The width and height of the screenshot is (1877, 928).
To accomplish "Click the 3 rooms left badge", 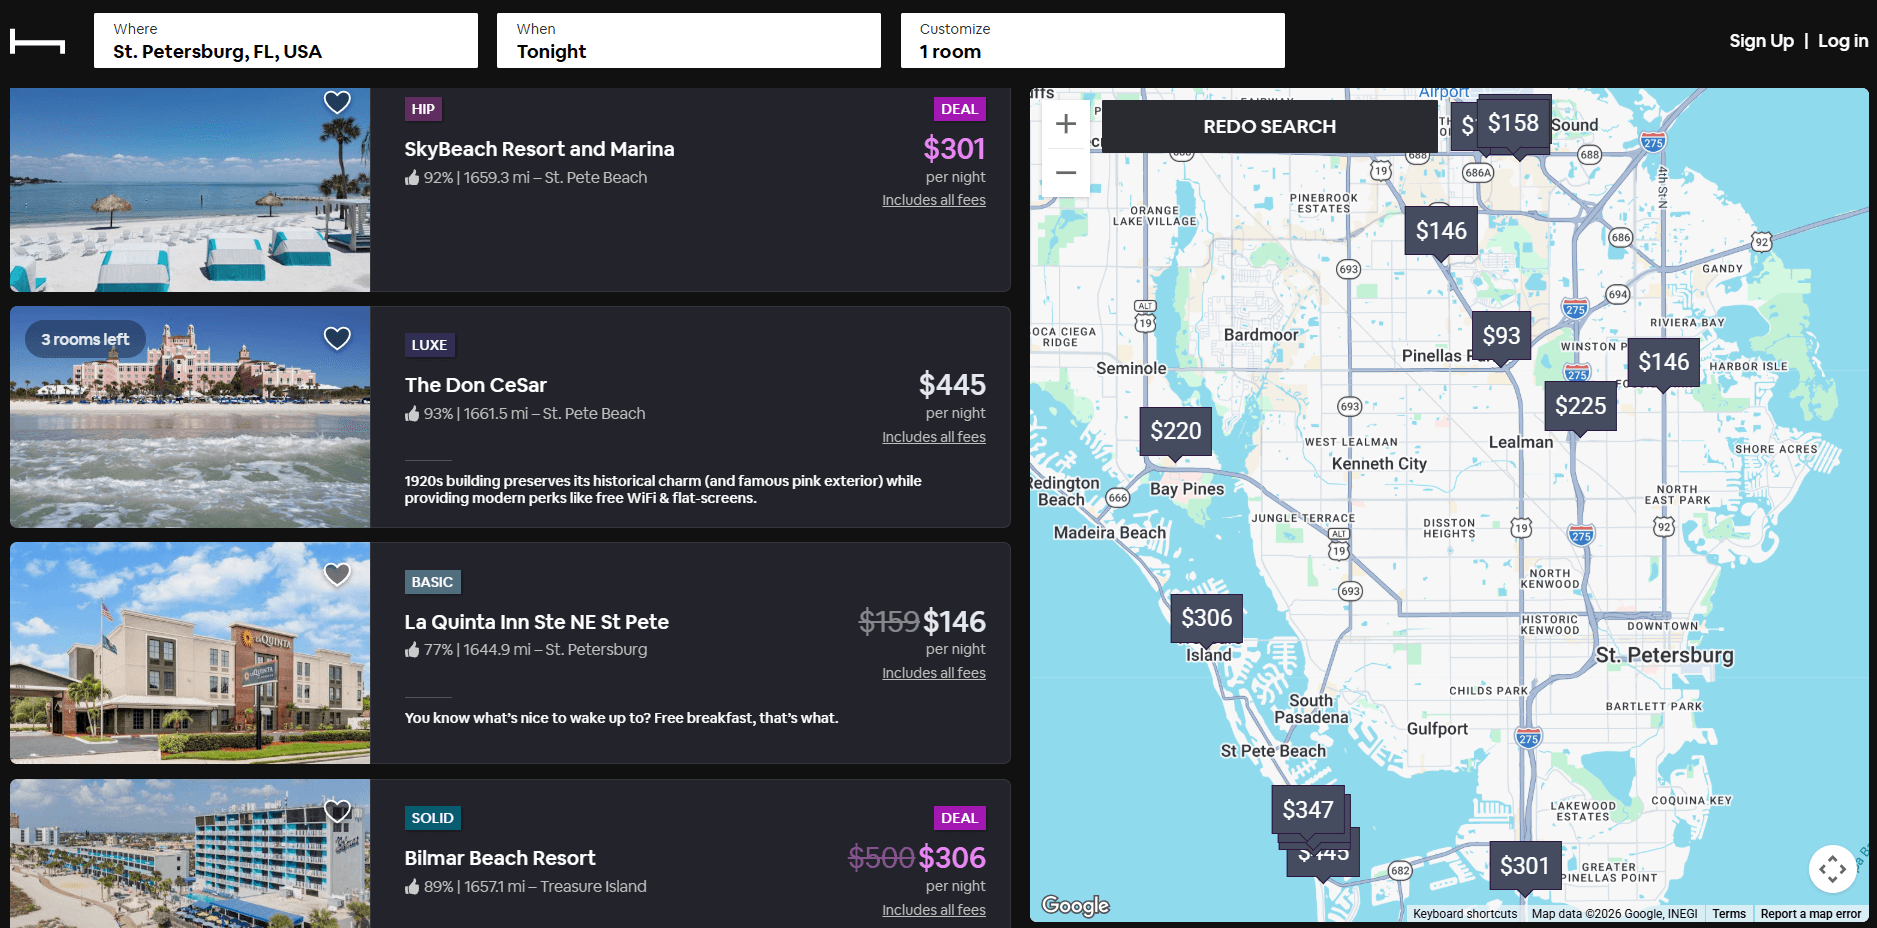I will (85, 340).
